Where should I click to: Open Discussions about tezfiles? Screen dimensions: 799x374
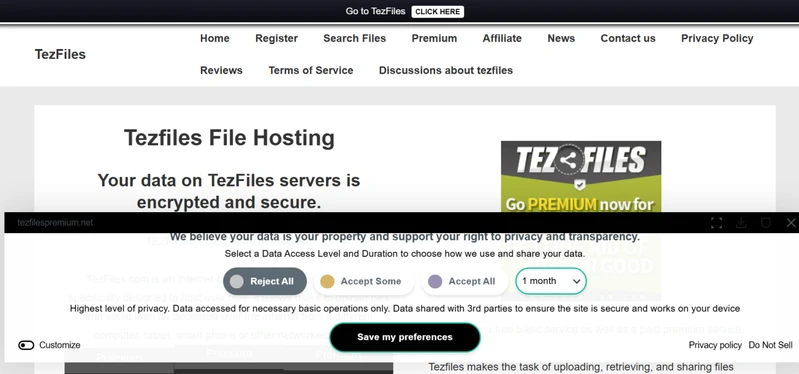coord(446,70)
